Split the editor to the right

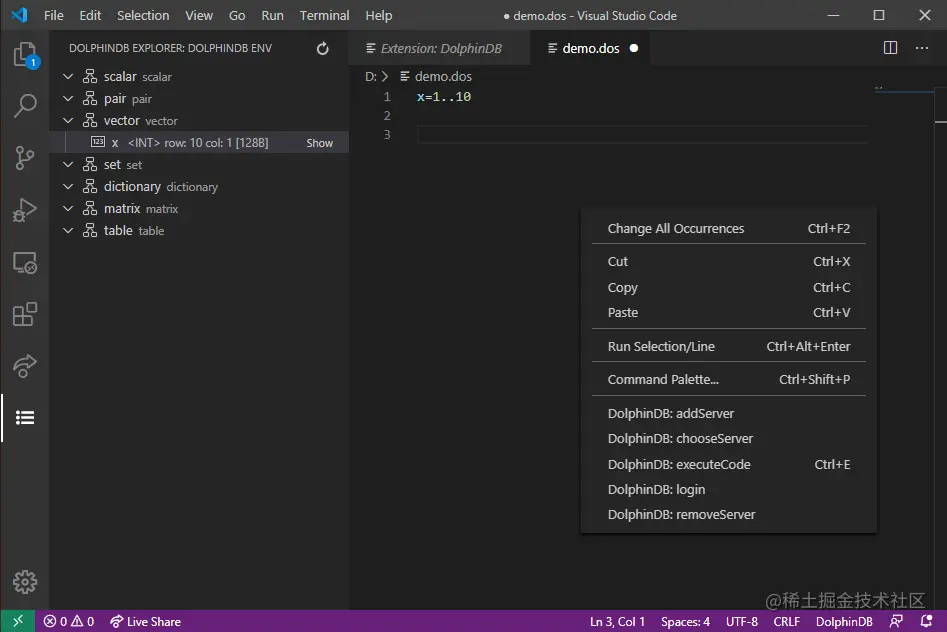[890, 48]
